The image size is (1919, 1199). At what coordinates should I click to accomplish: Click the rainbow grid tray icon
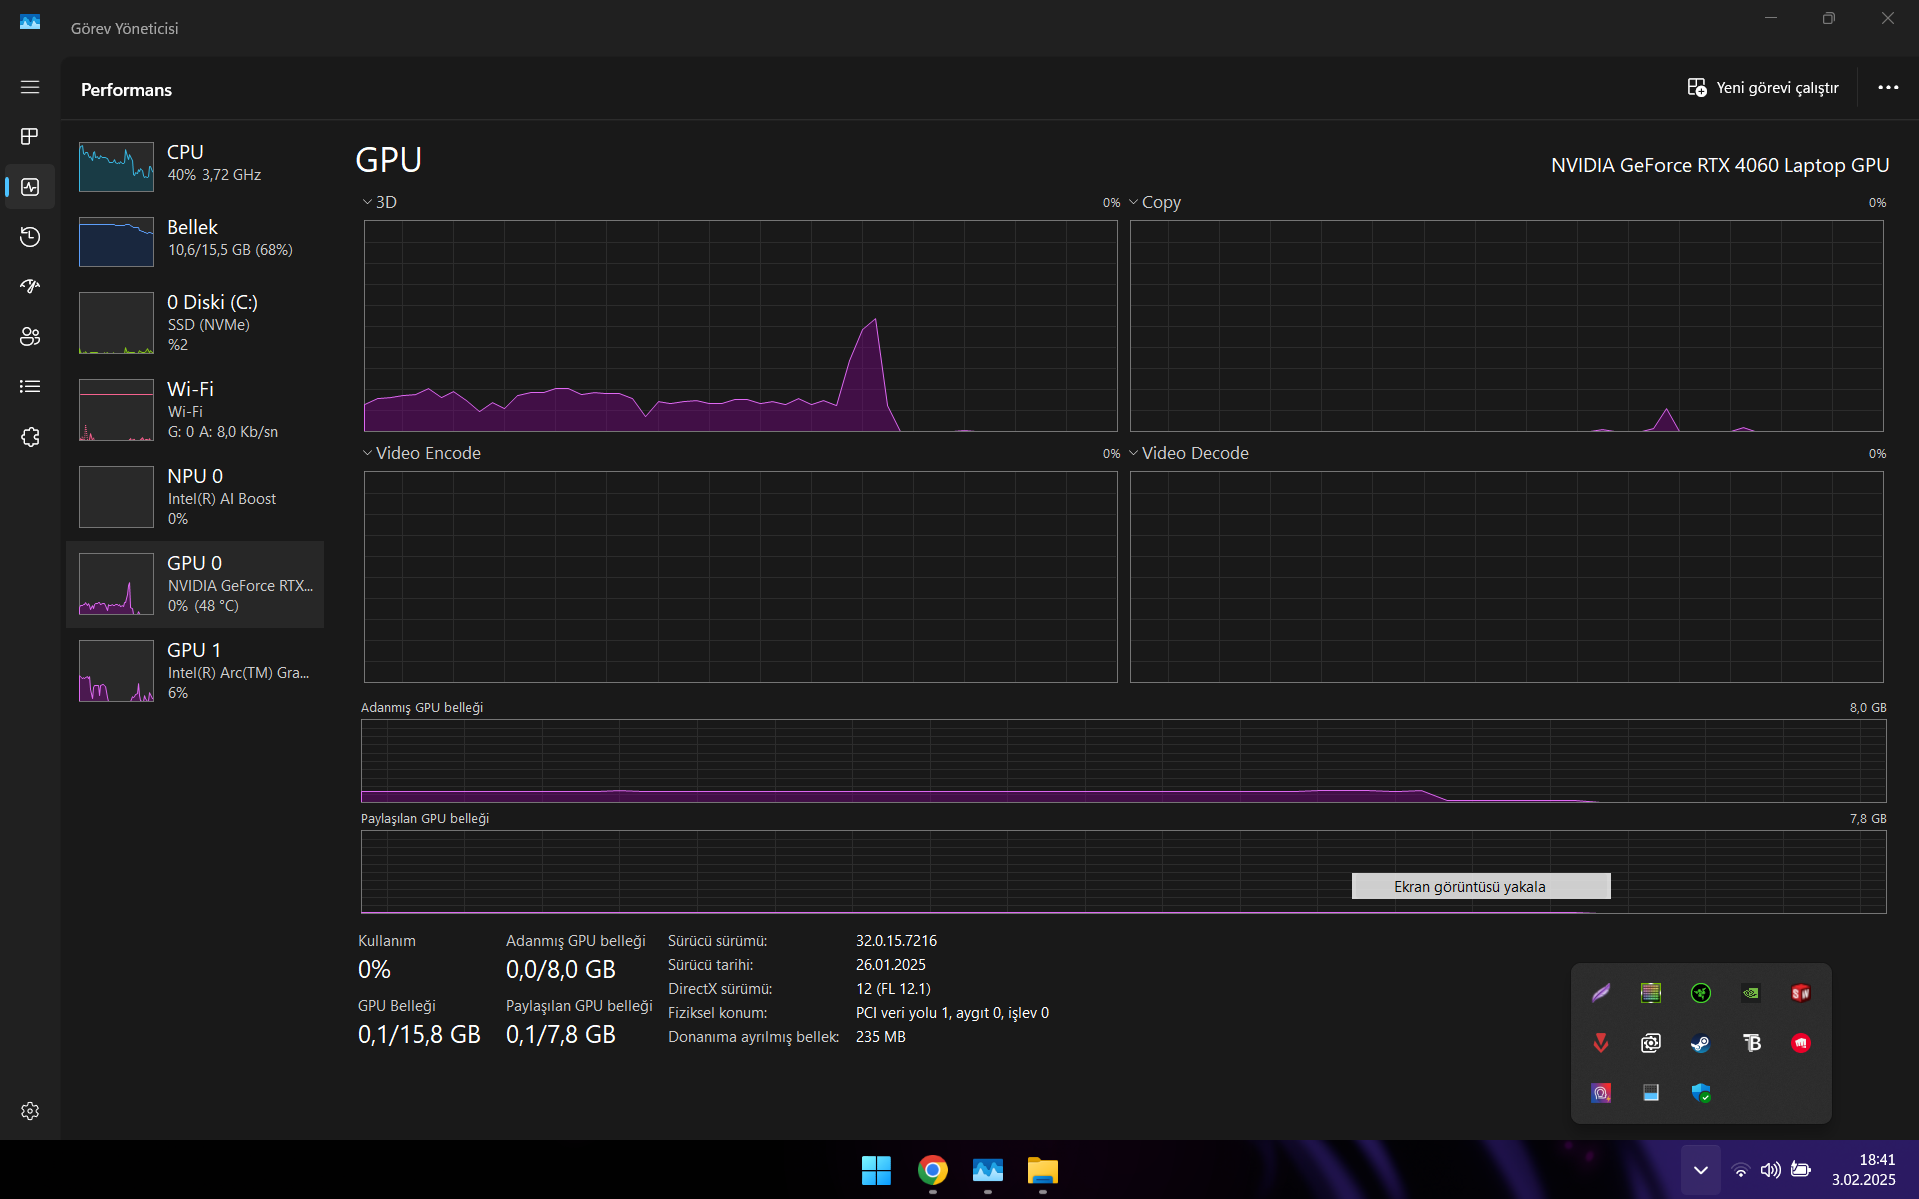click(1651, 993)
